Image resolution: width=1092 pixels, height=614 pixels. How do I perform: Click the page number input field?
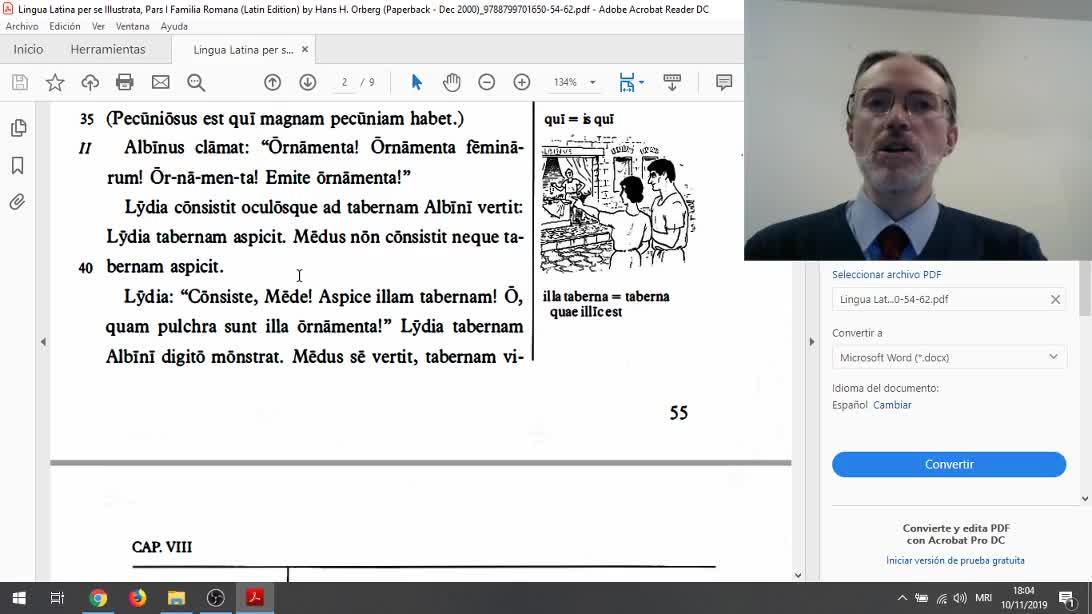[x=344, y=82]
